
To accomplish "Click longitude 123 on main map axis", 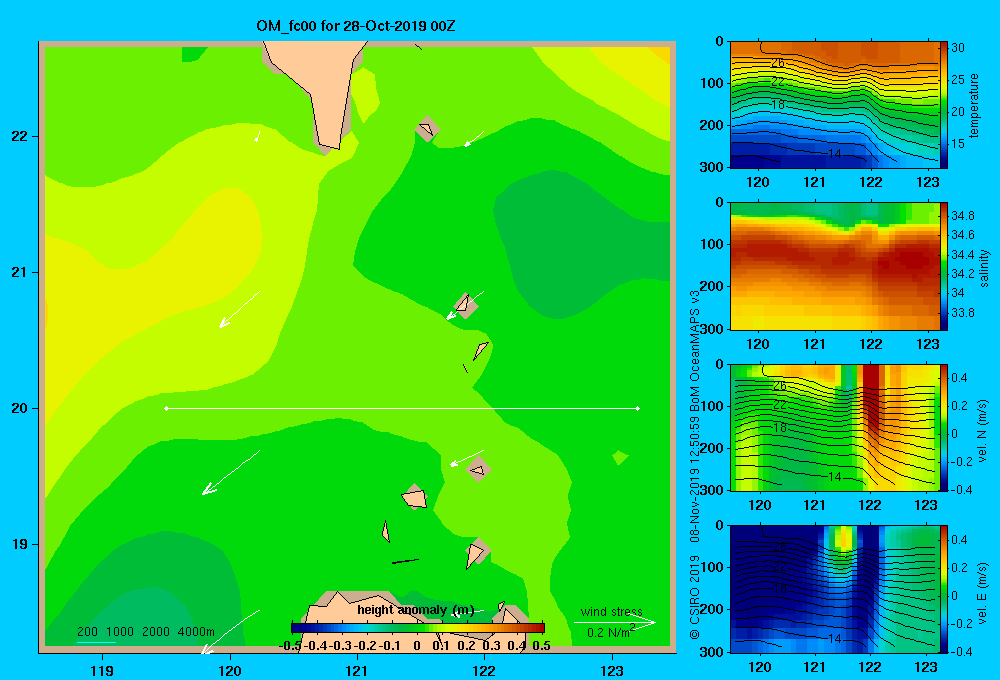I will [612, 670].
